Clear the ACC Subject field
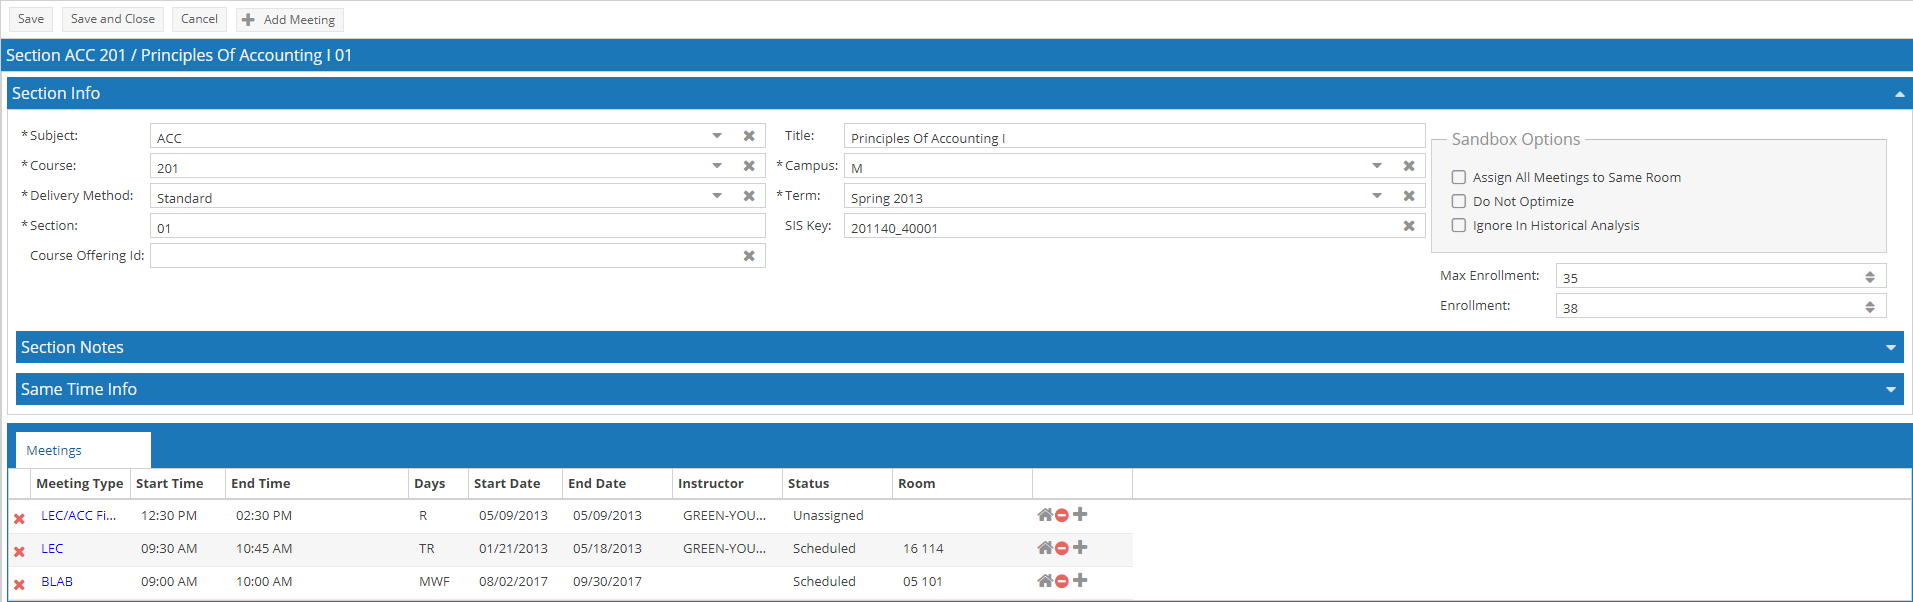Viewport: 1913px width, 602px height. tap(749, 136)
